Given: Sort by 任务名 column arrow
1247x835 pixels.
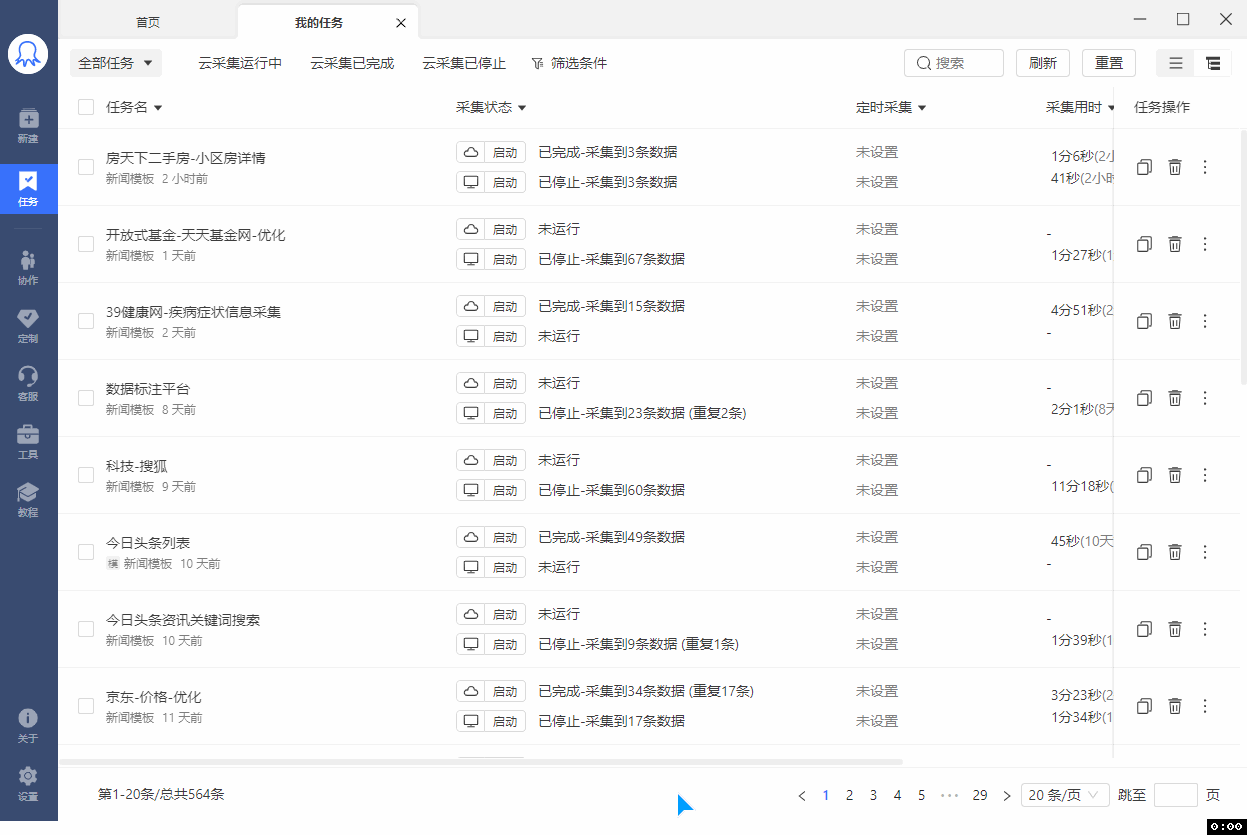Looking at the screenshot, I should click(x=157, y=108).
